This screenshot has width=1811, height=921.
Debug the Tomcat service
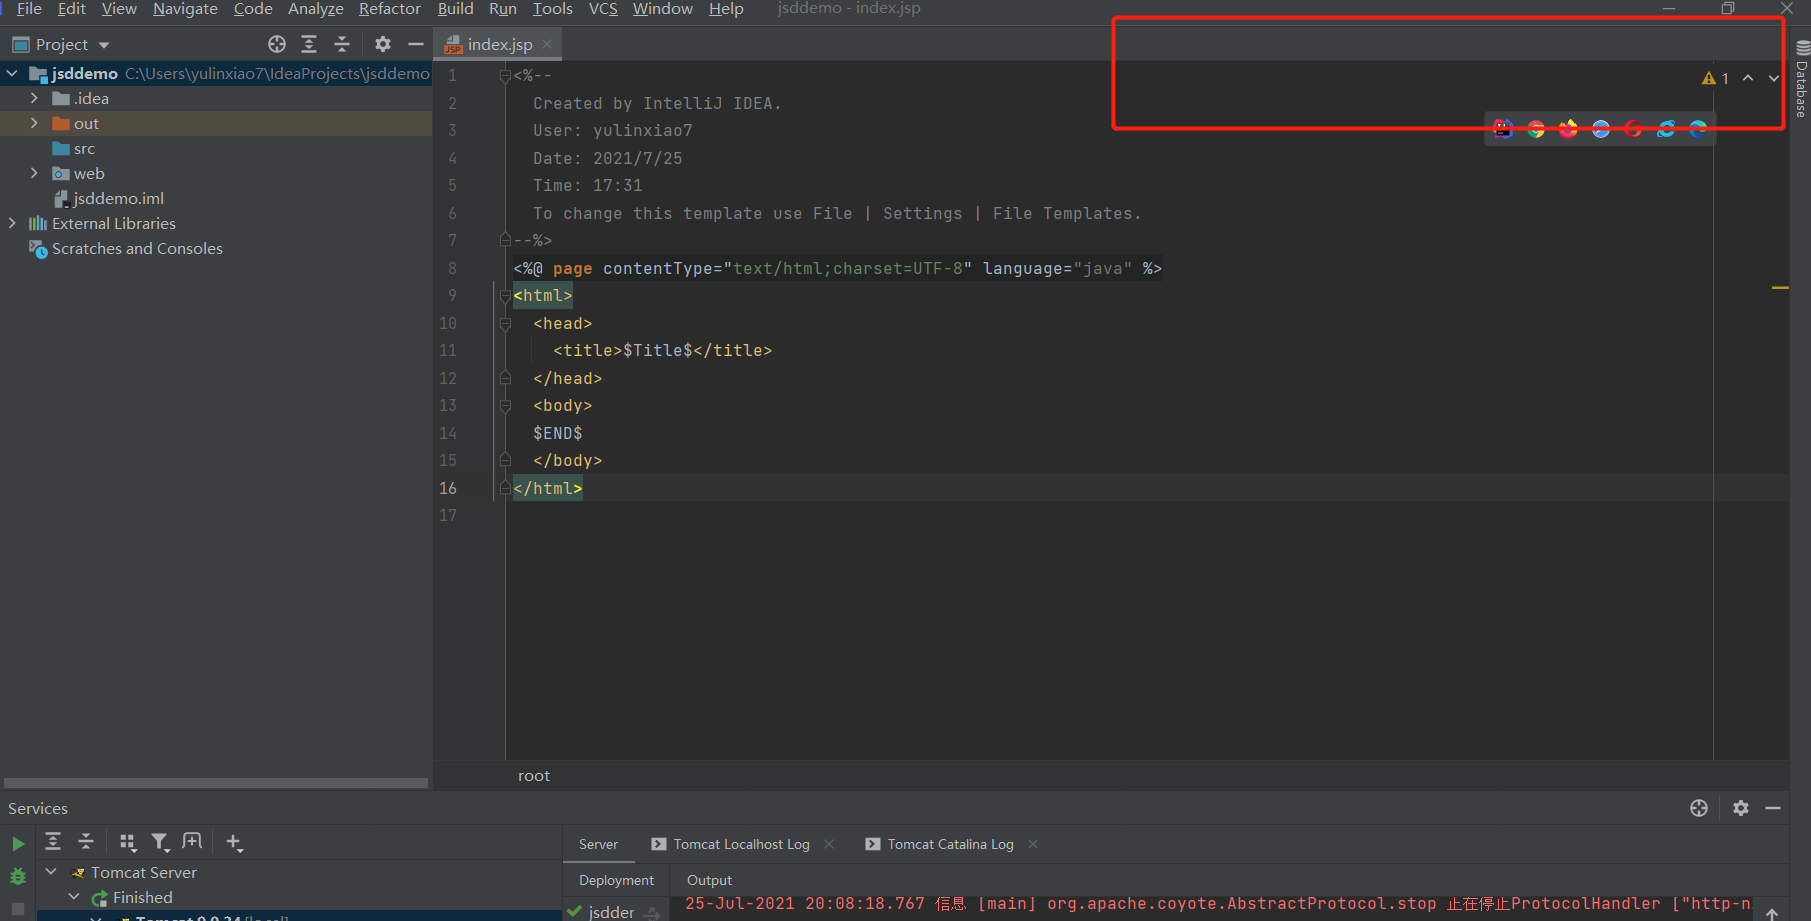(18, 876)
